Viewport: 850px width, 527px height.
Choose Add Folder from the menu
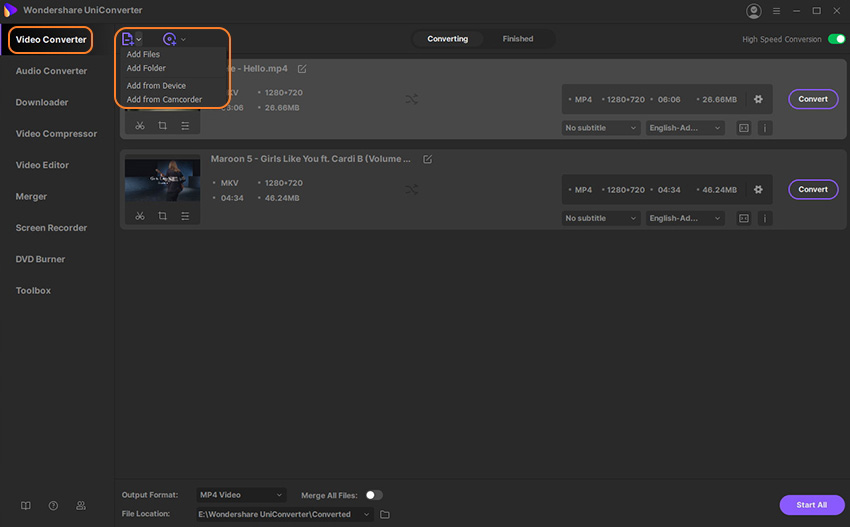click(146, 68)
